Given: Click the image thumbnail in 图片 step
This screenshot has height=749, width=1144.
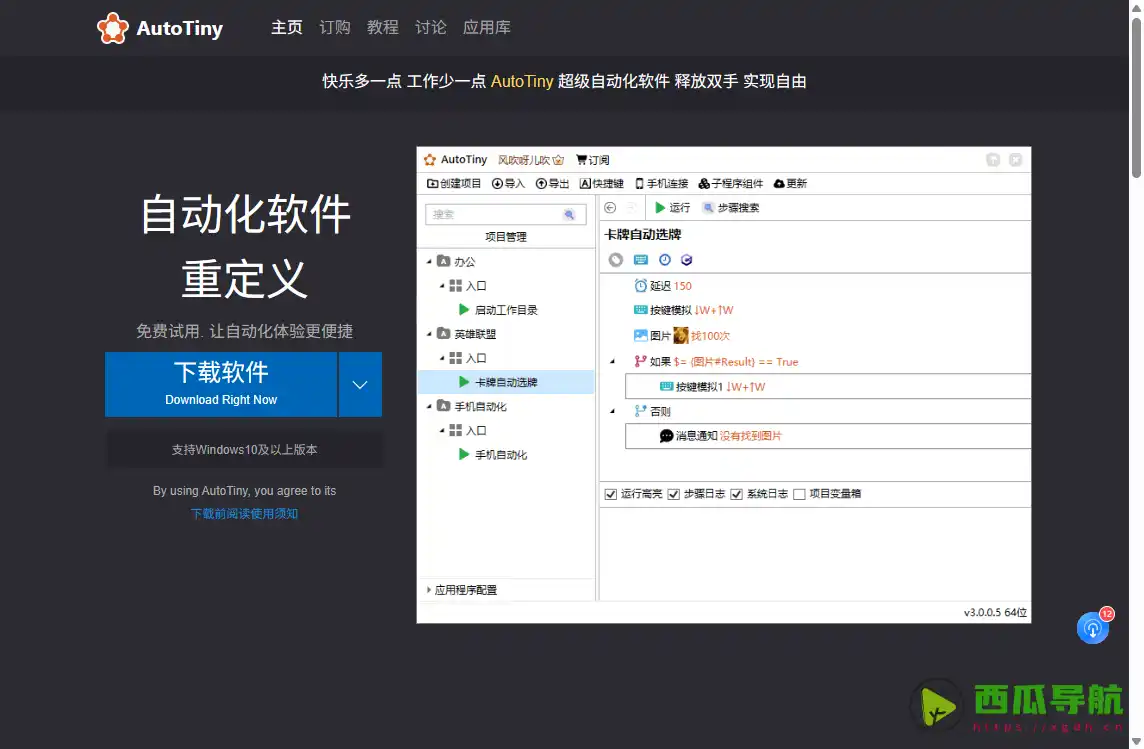Looking at the screenshot, I should tap(681, 335).
